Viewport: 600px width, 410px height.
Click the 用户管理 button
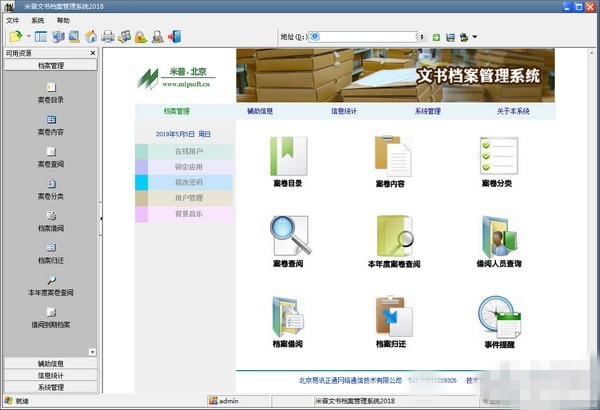(x=184, y=198)
